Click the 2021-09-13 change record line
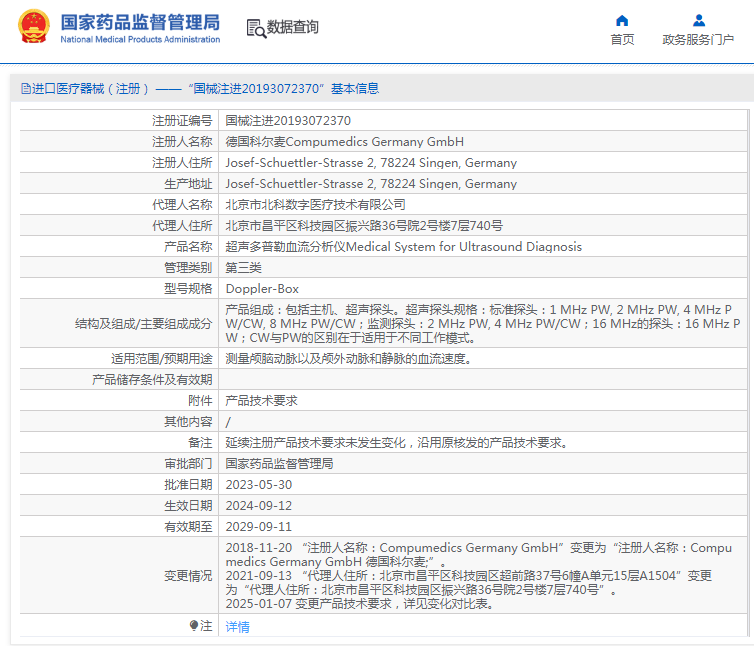The image size is (754, 646). 469,583
